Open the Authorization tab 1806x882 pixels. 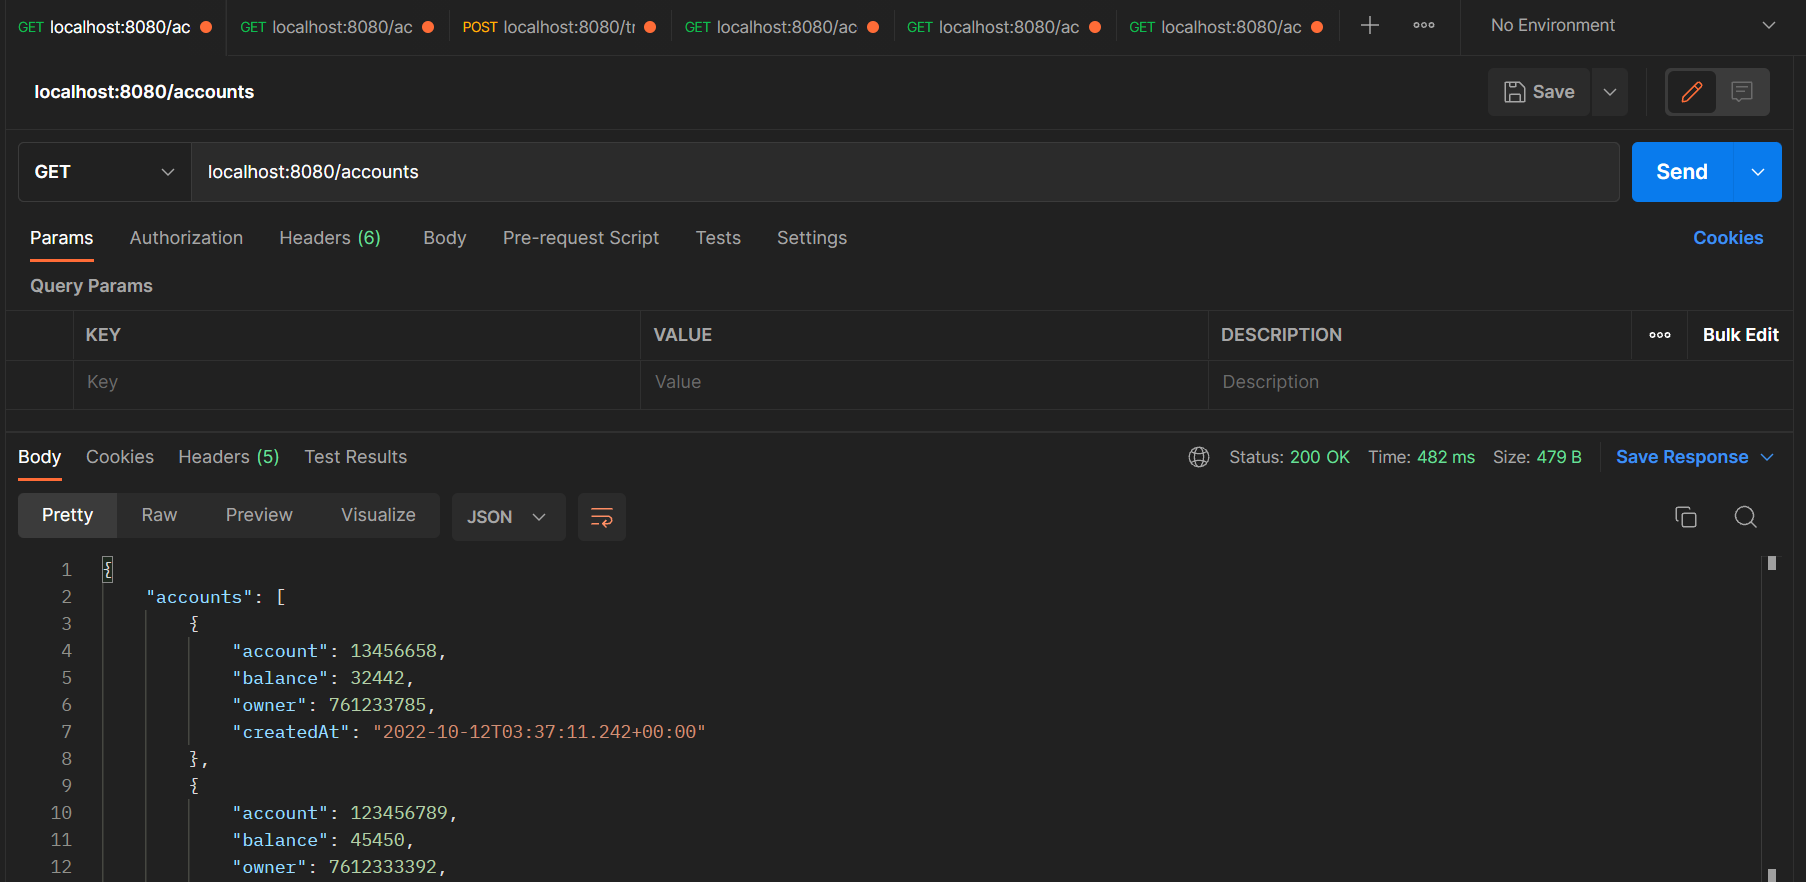click(x=186, y=238)
